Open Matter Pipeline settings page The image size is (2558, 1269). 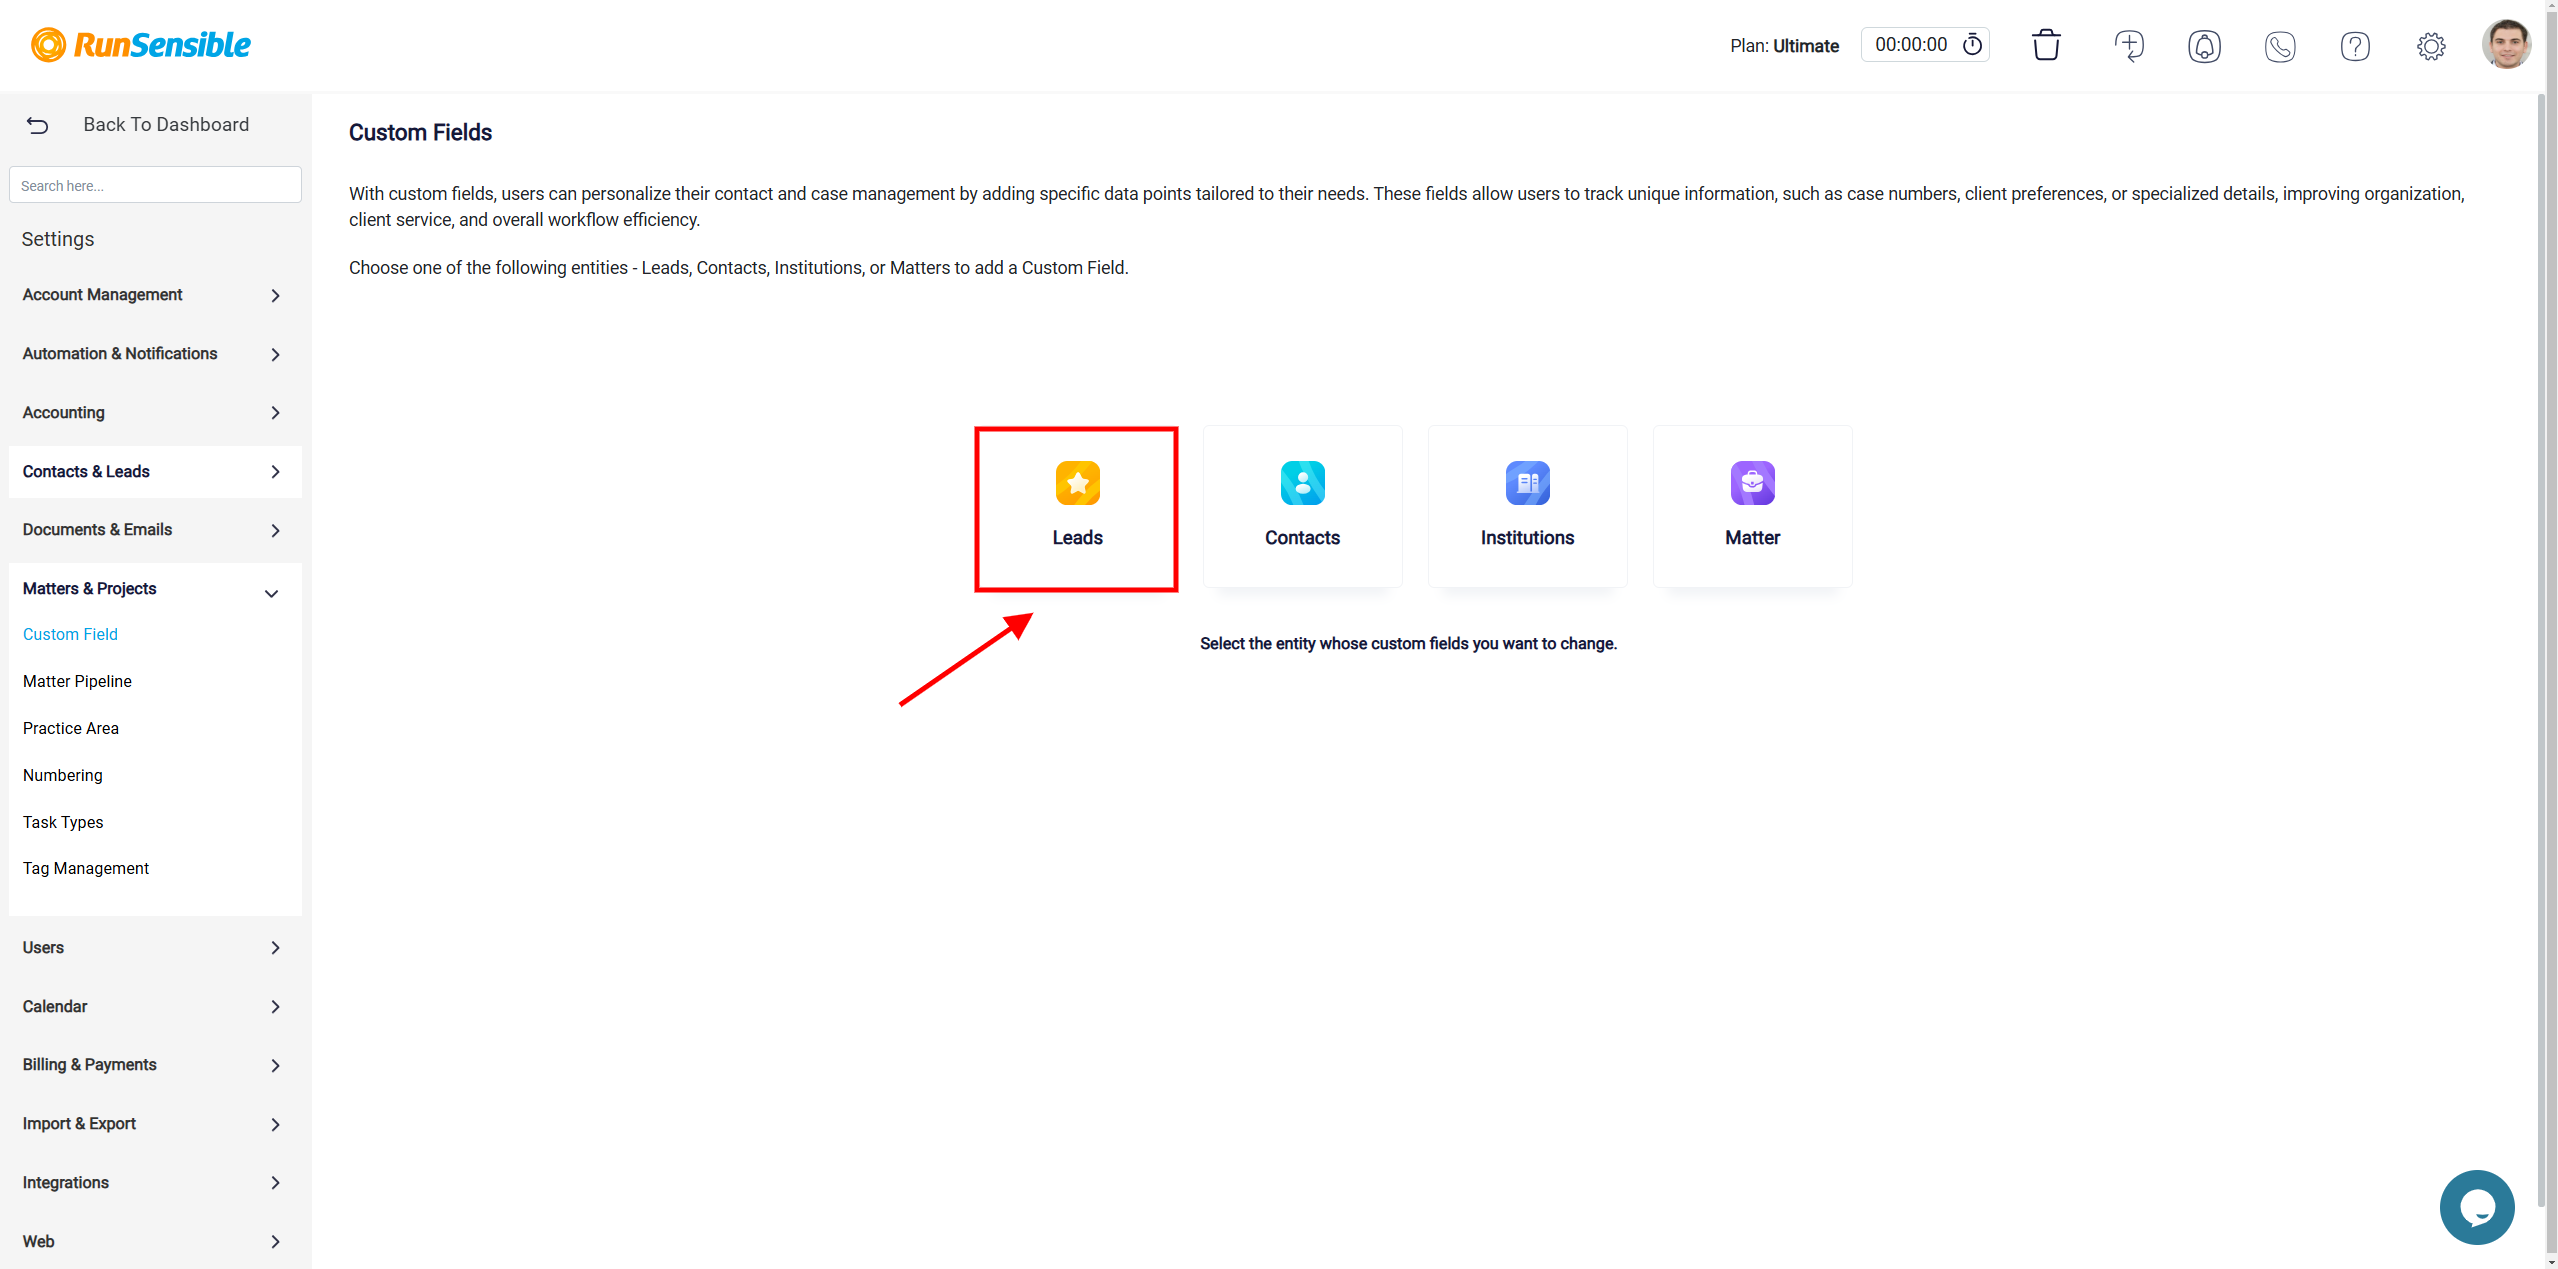pos(77,680)
